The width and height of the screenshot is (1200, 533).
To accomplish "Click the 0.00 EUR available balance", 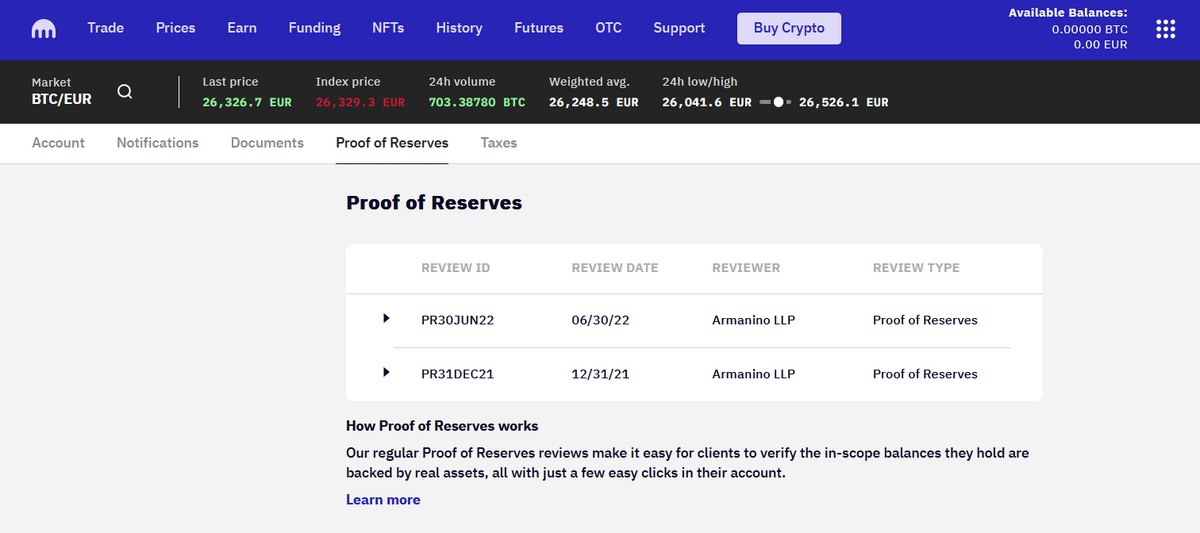I will click(1101, 45).
